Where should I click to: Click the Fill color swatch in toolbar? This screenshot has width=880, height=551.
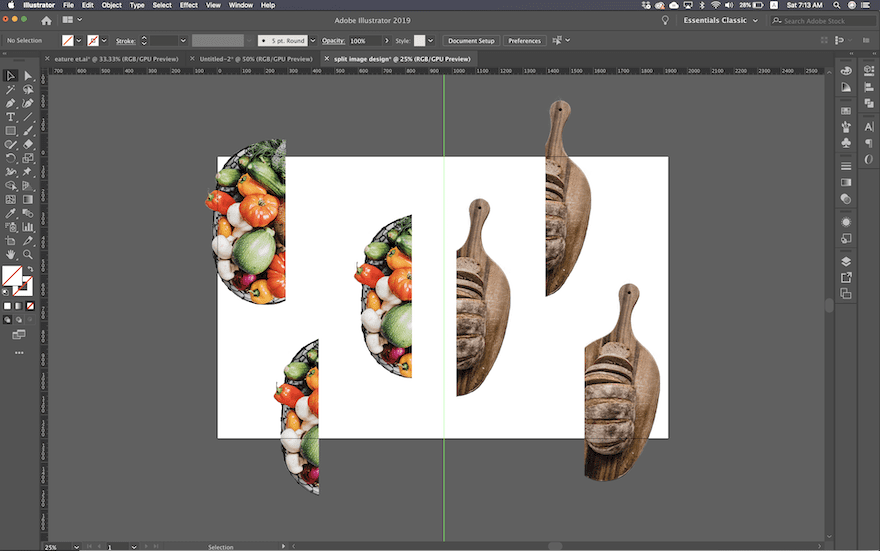point(12,275)
